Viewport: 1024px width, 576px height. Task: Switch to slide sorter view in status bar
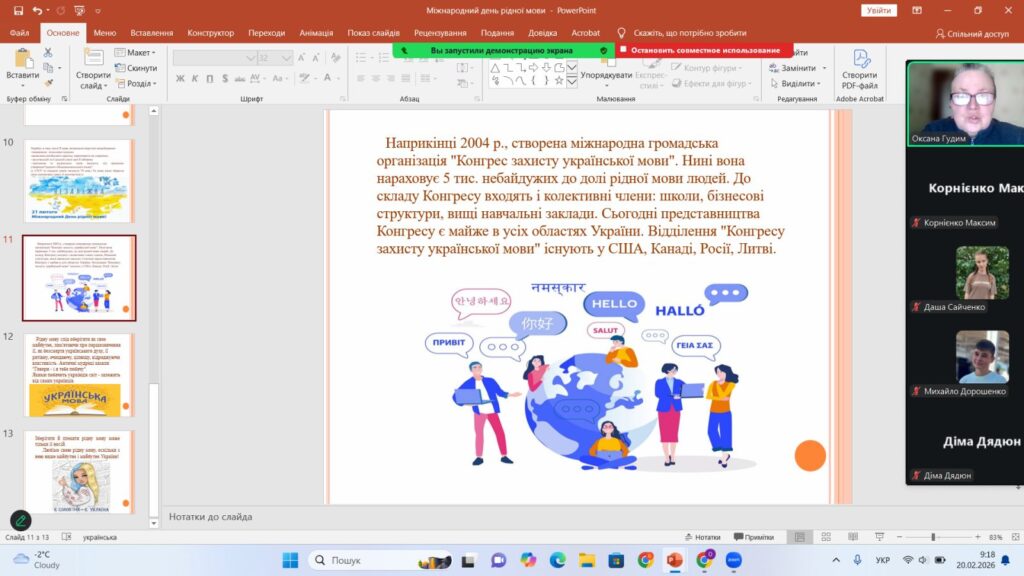tap(826, 537)
